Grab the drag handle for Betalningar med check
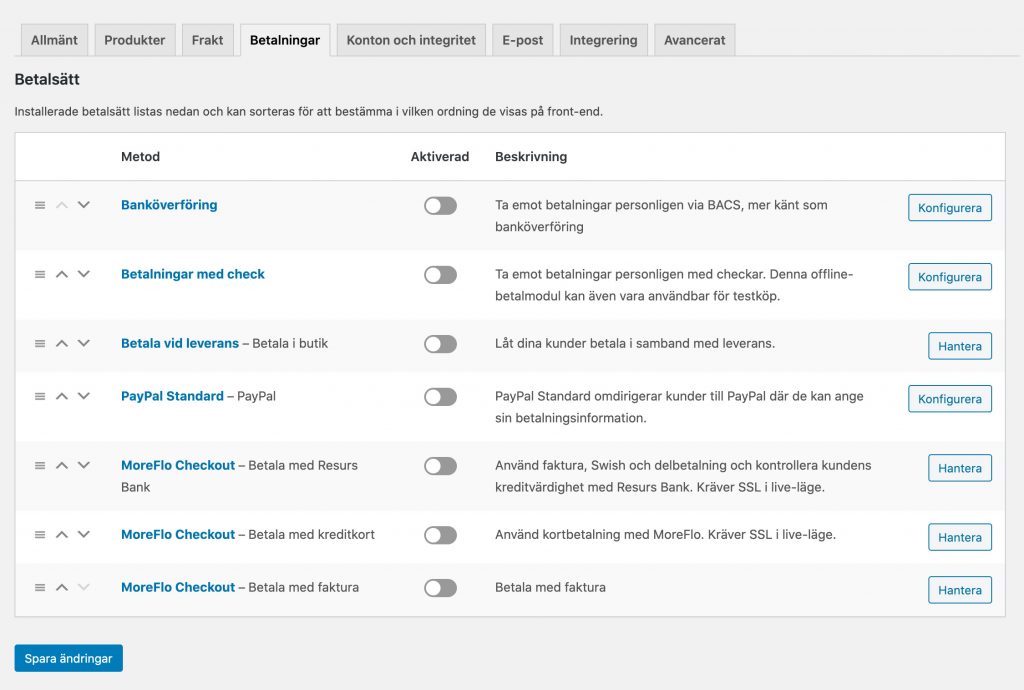1024x690 pixels. pyautogui.click(x=40, y=274)
